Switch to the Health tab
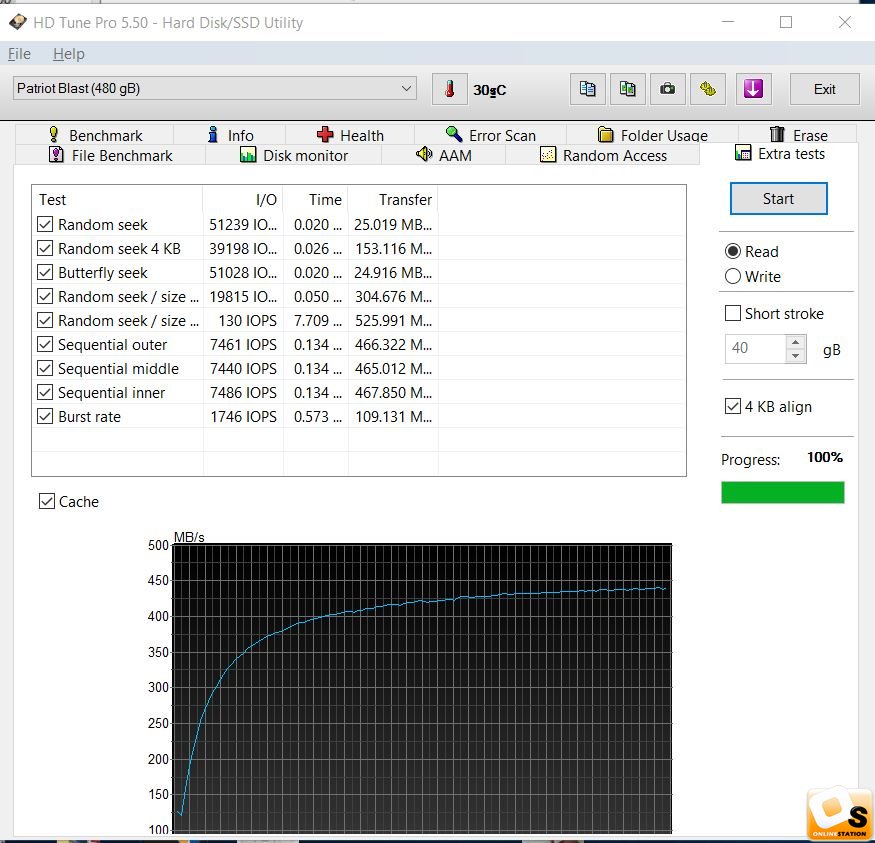Viewport: 875px width, 843px height. click(350, 135)
